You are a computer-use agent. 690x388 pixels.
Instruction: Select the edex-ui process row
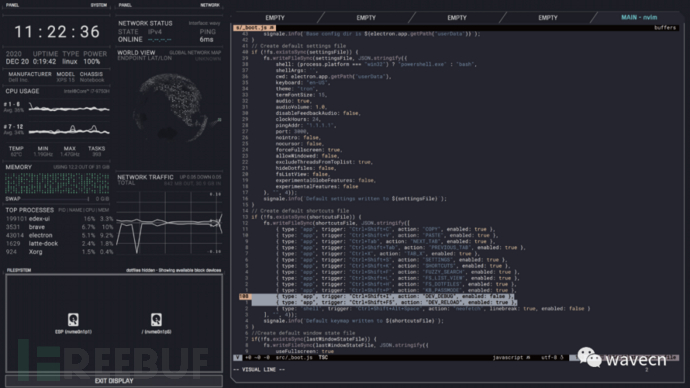pos(59,219)
